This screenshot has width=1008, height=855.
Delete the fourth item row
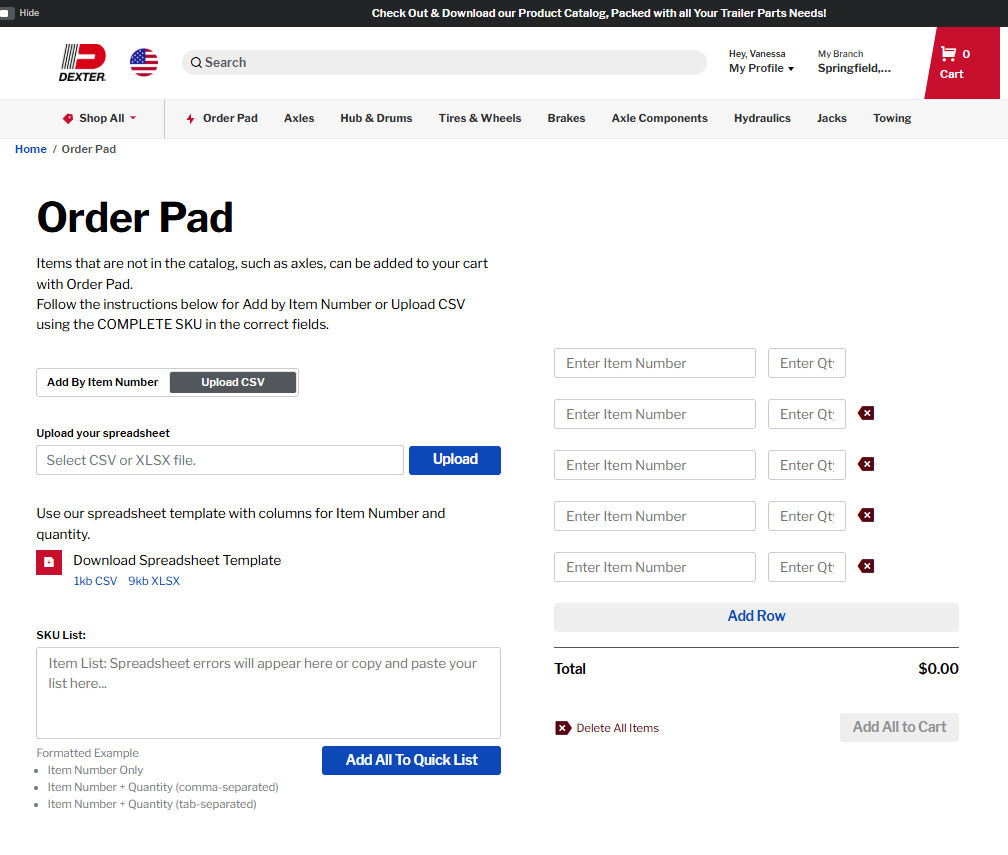pyautogui.click(x=866, y=515)
